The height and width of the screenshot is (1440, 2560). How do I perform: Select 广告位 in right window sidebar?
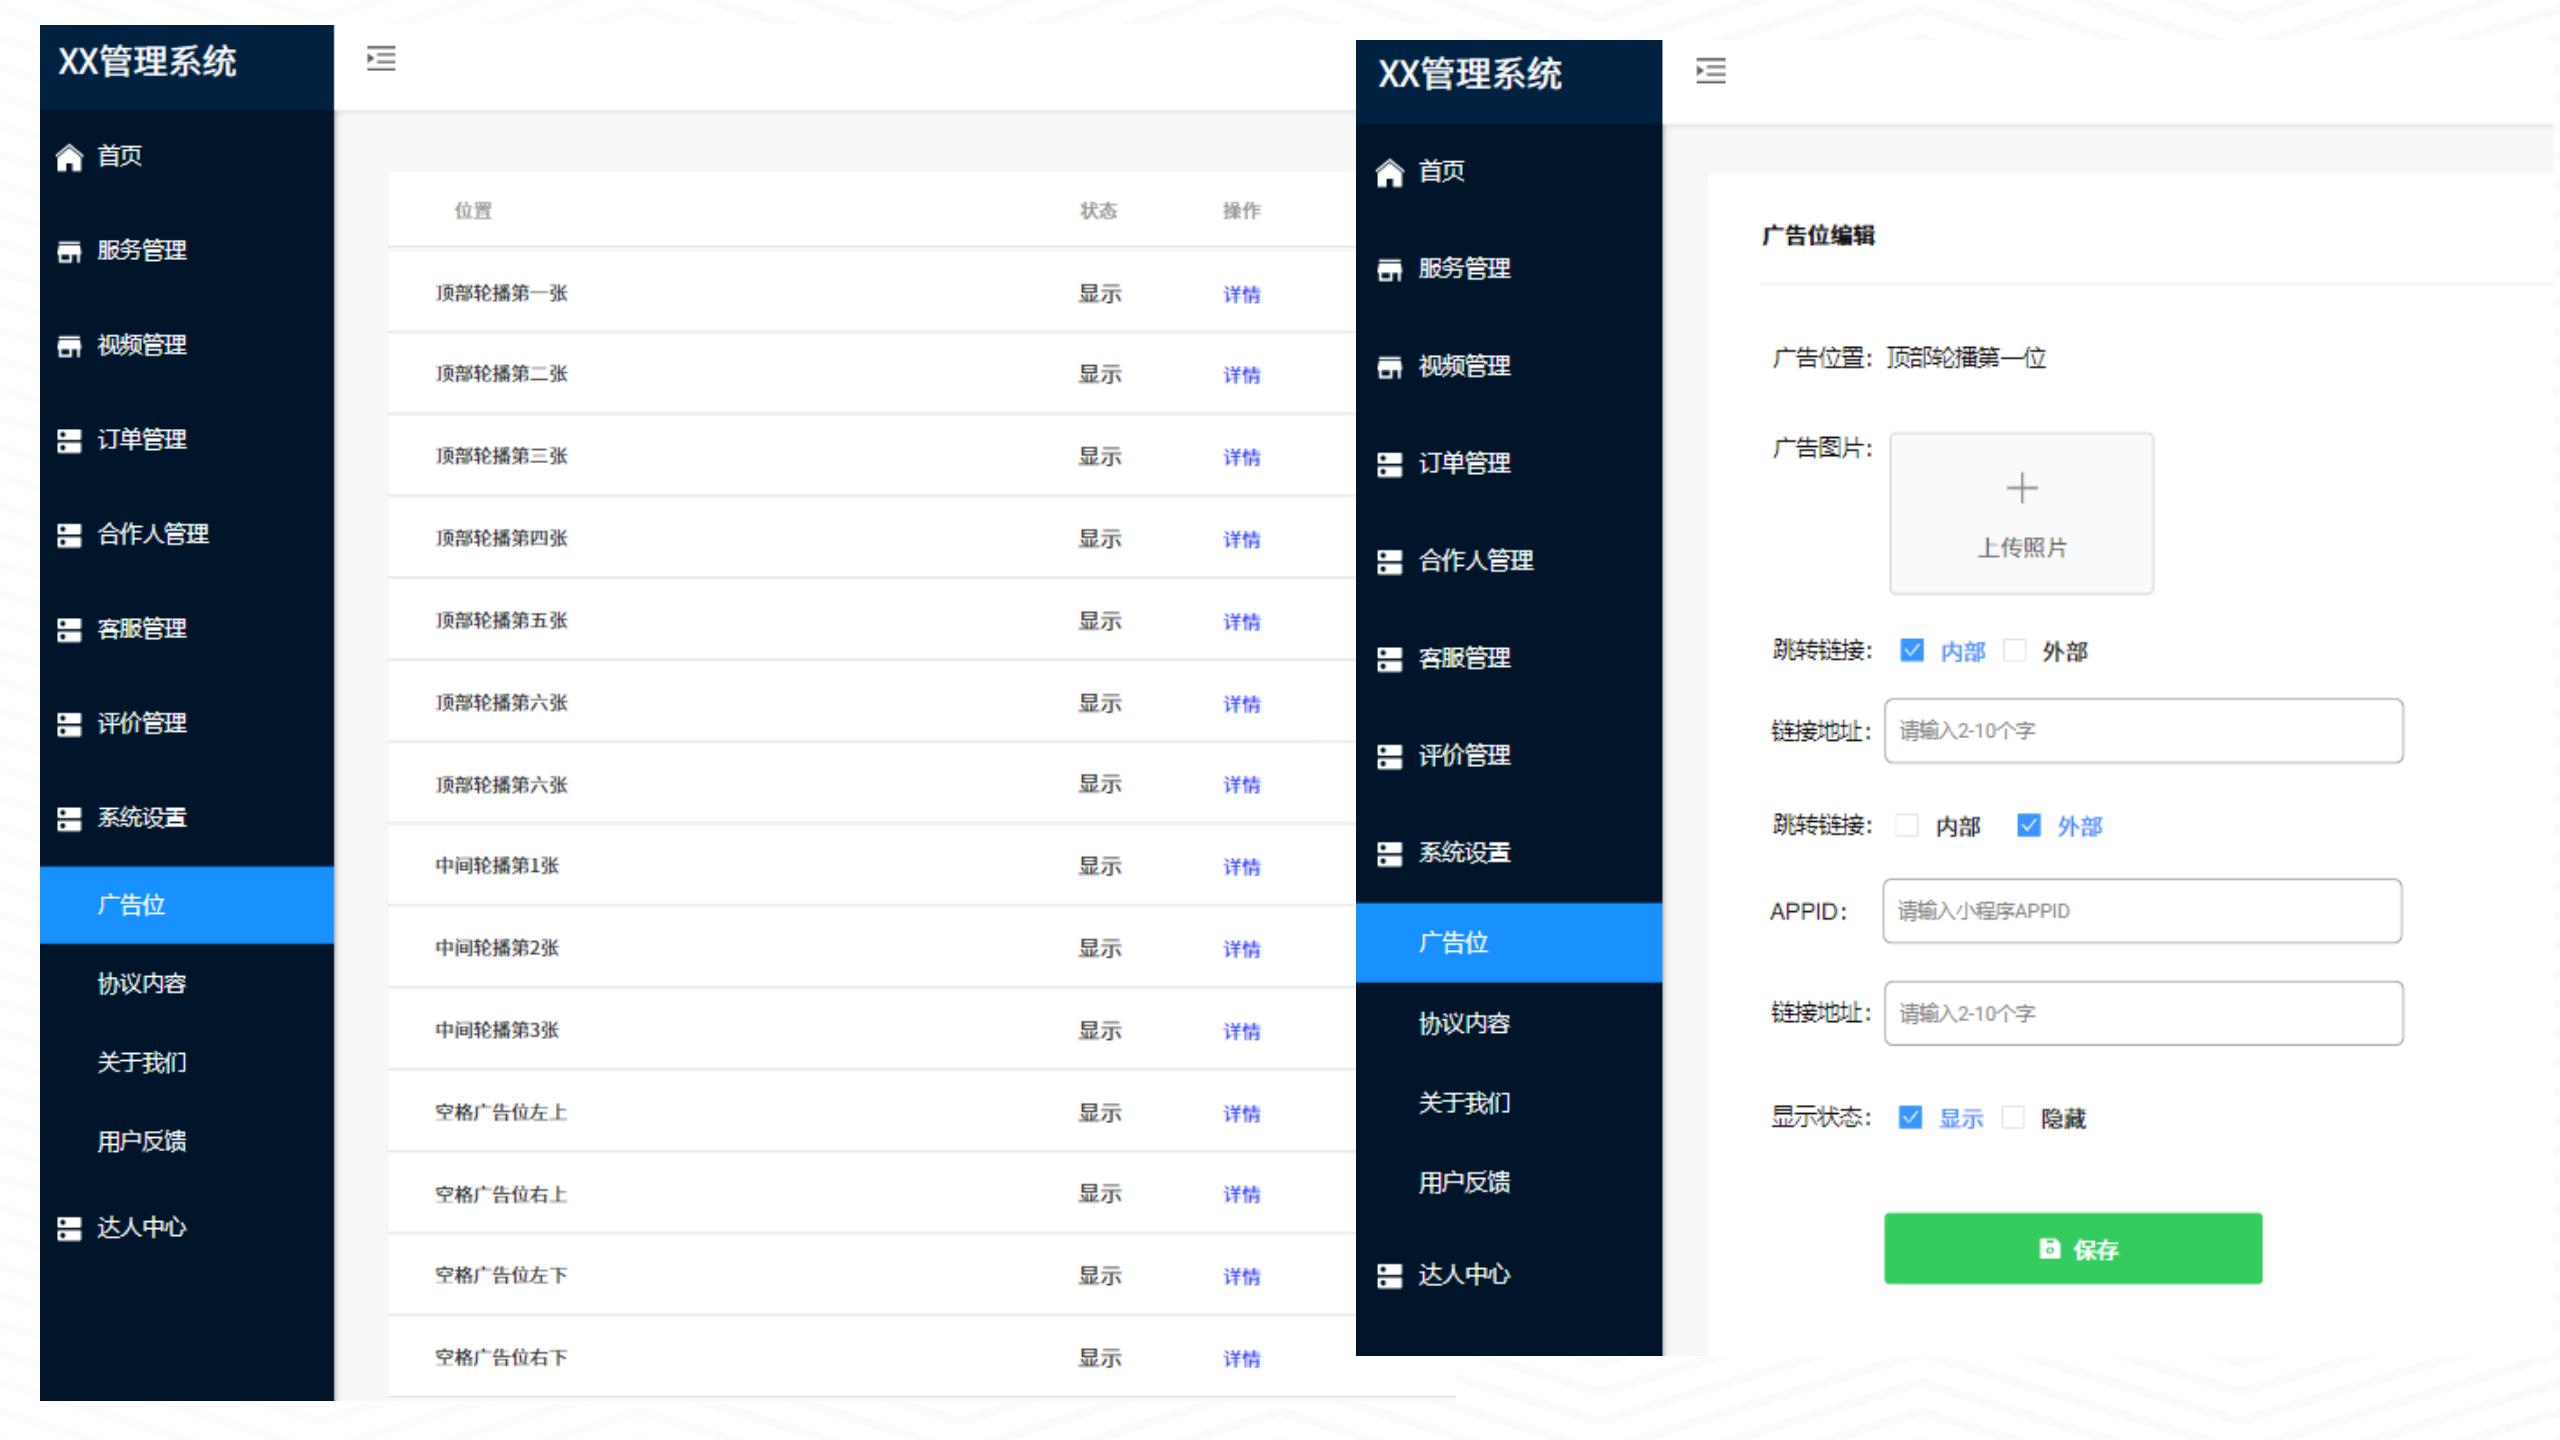coord(1509,943)
